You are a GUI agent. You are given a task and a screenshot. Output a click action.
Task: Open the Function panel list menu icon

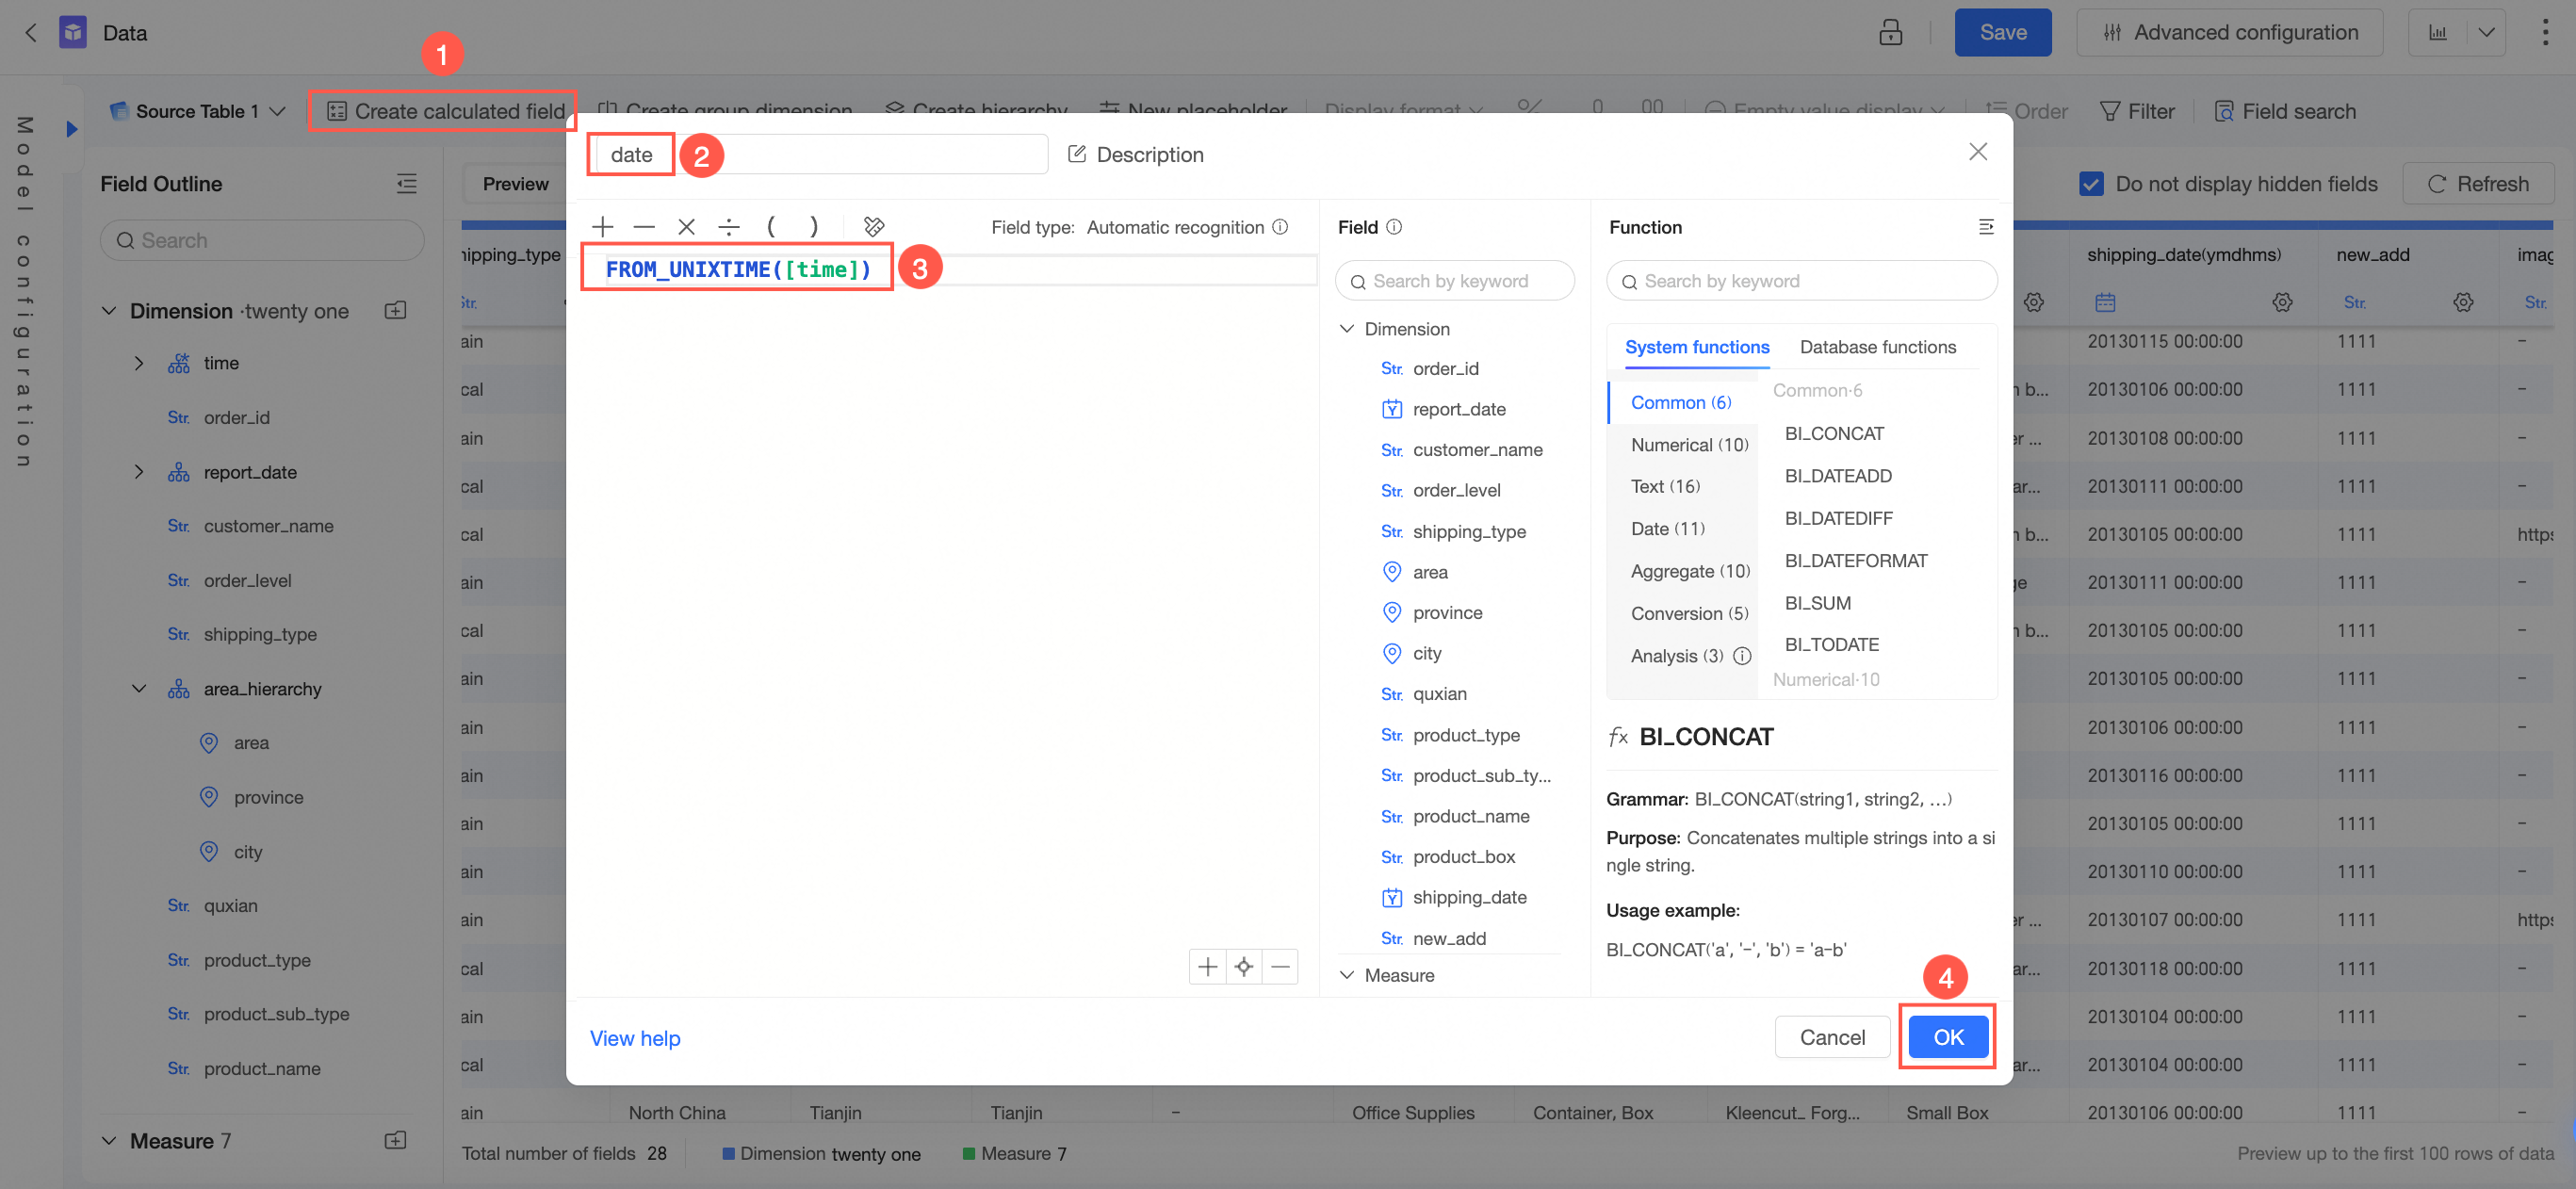1986,227
